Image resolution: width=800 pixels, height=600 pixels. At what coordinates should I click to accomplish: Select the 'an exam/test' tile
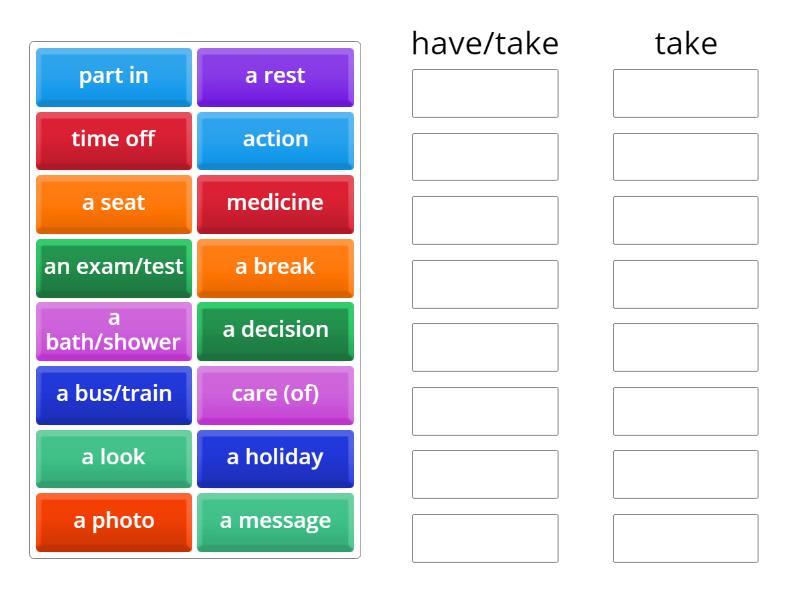click(x=113, y=268)
